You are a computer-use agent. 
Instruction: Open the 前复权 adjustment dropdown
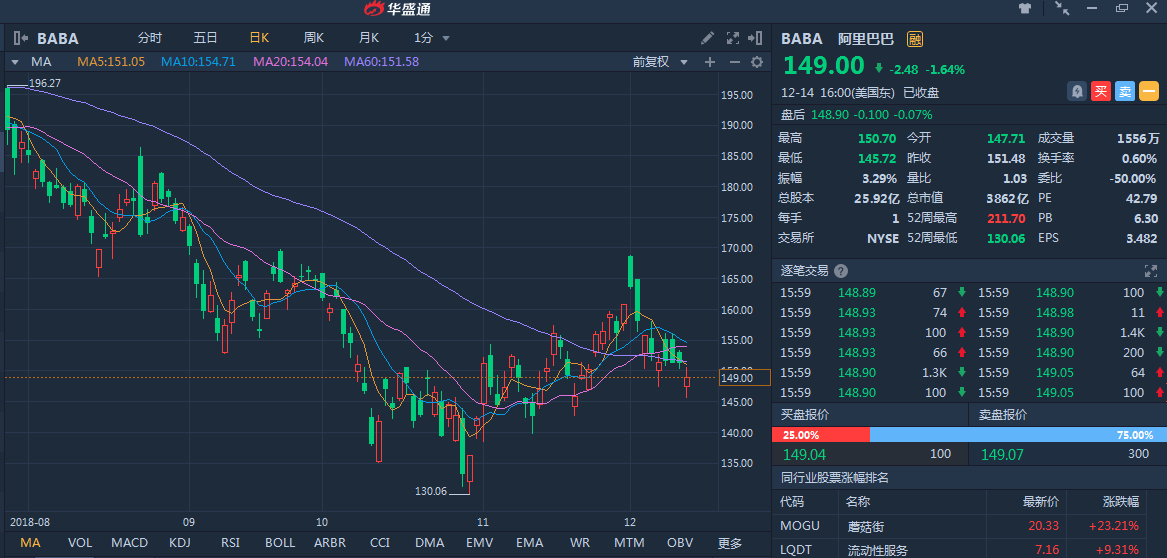tap(661, 62)
